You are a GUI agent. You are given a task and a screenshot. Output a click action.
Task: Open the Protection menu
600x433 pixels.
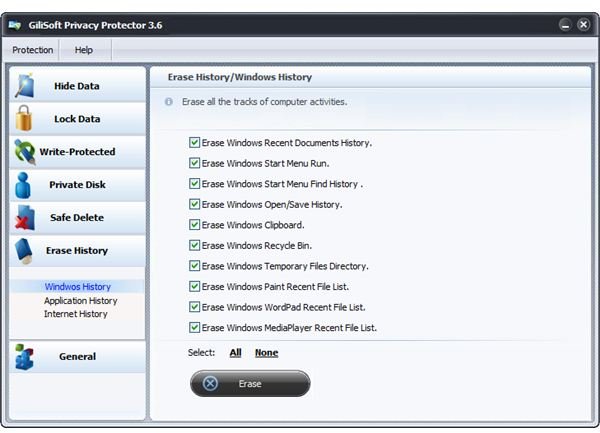pyautogui.click(x=33, y=50)
